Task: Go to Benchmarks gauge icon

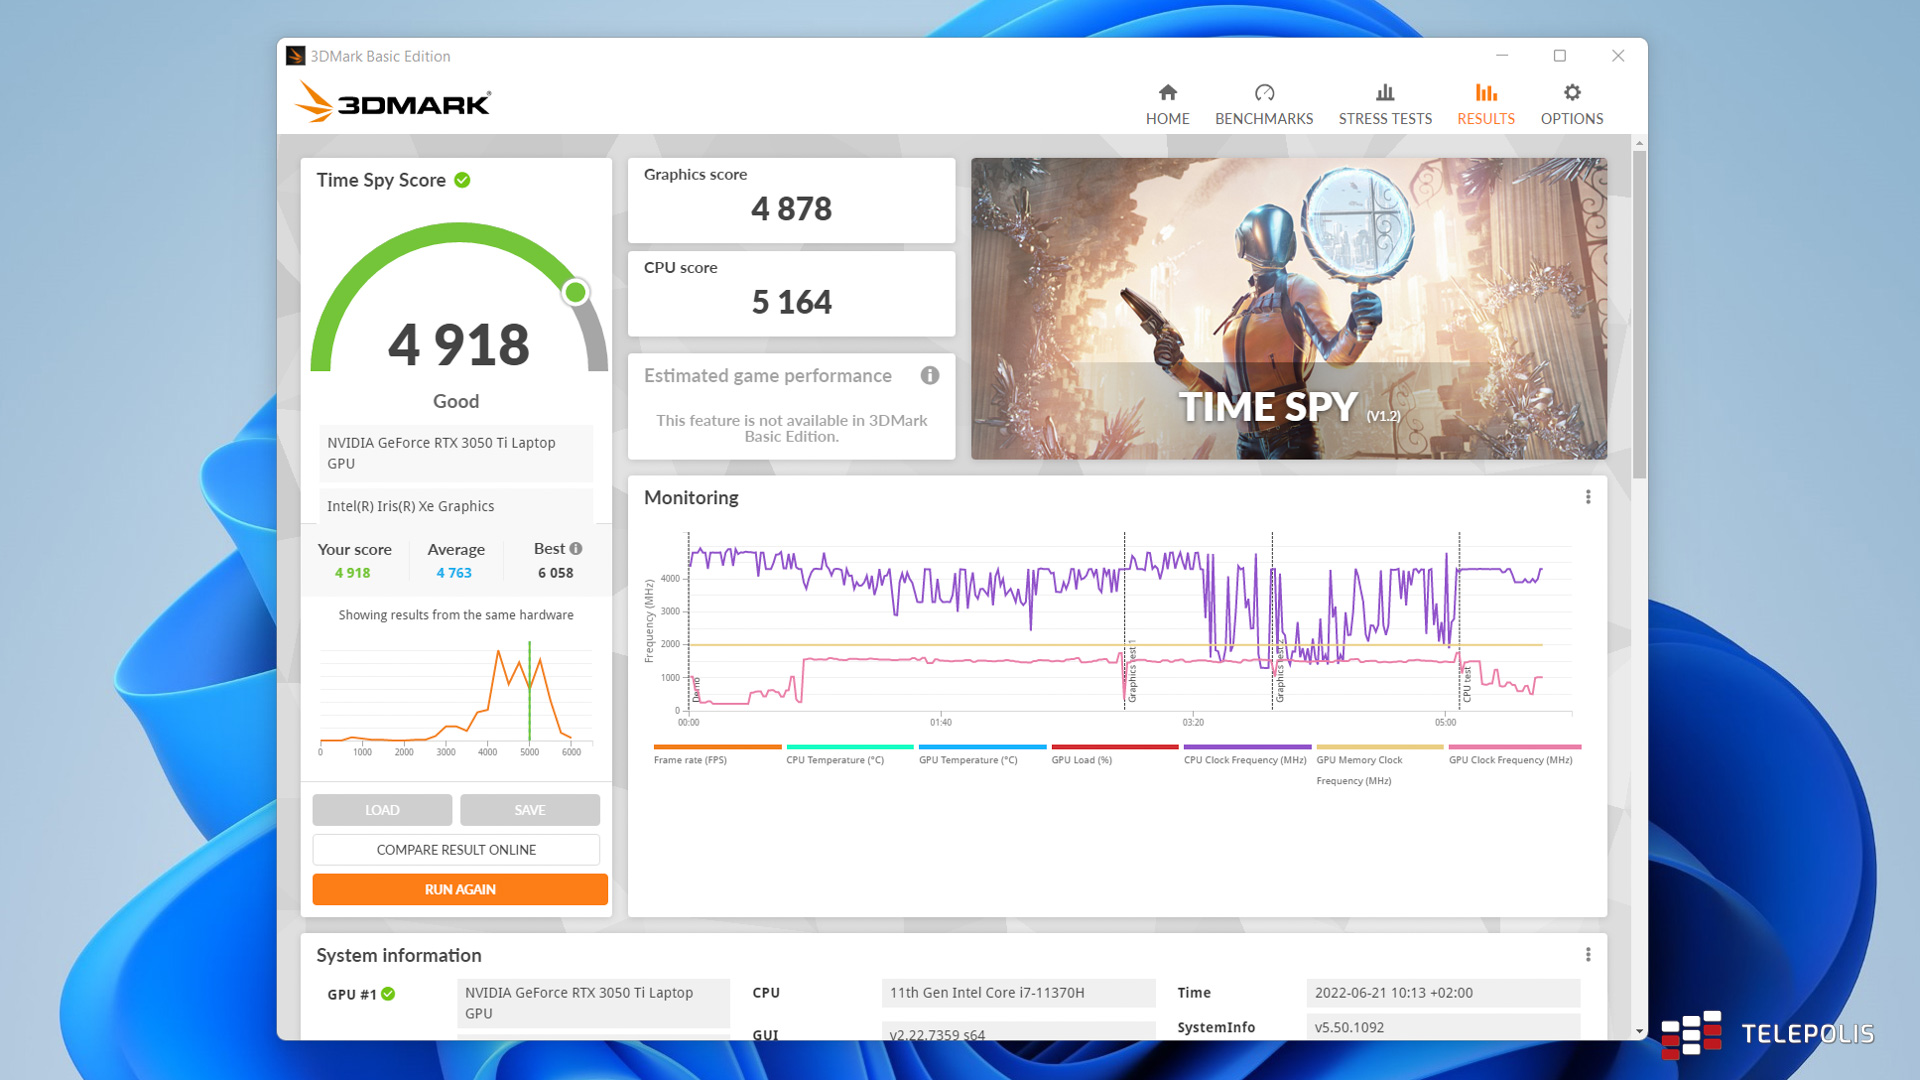Action: coord(1264,93)
